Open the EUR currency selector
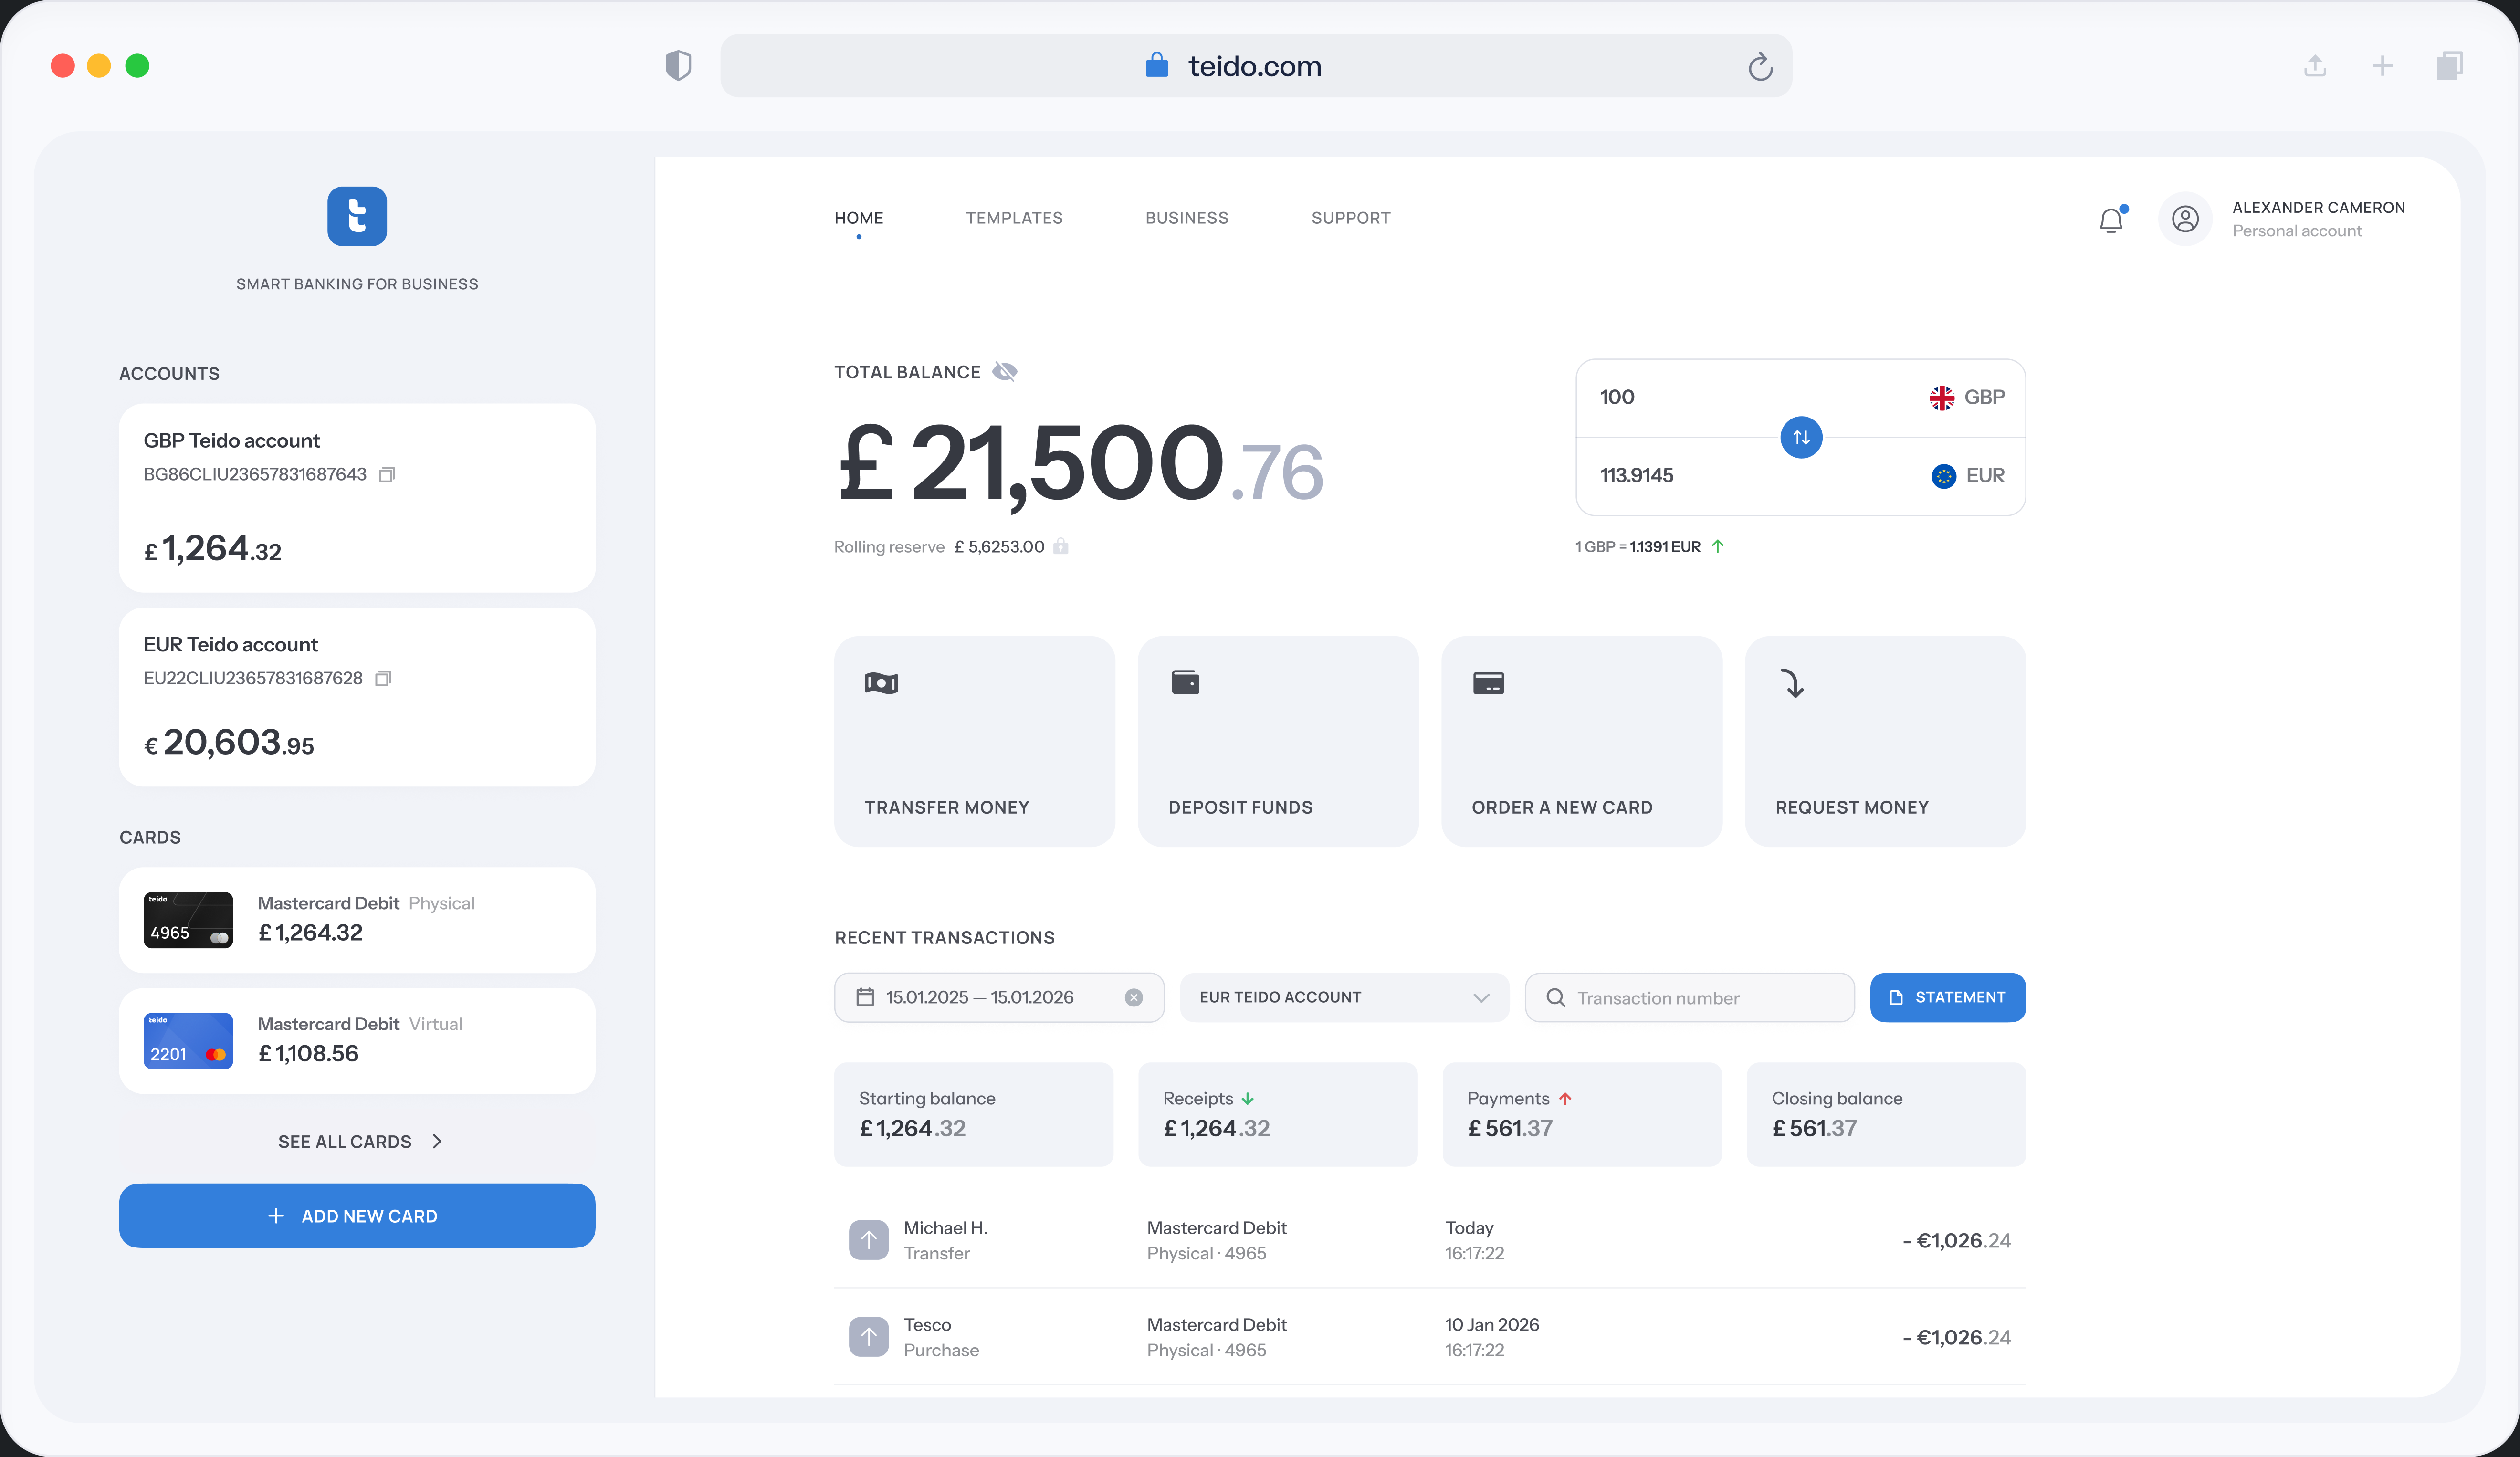The height and width of the screenshot is (1457, 2520). click(1968, 476)
